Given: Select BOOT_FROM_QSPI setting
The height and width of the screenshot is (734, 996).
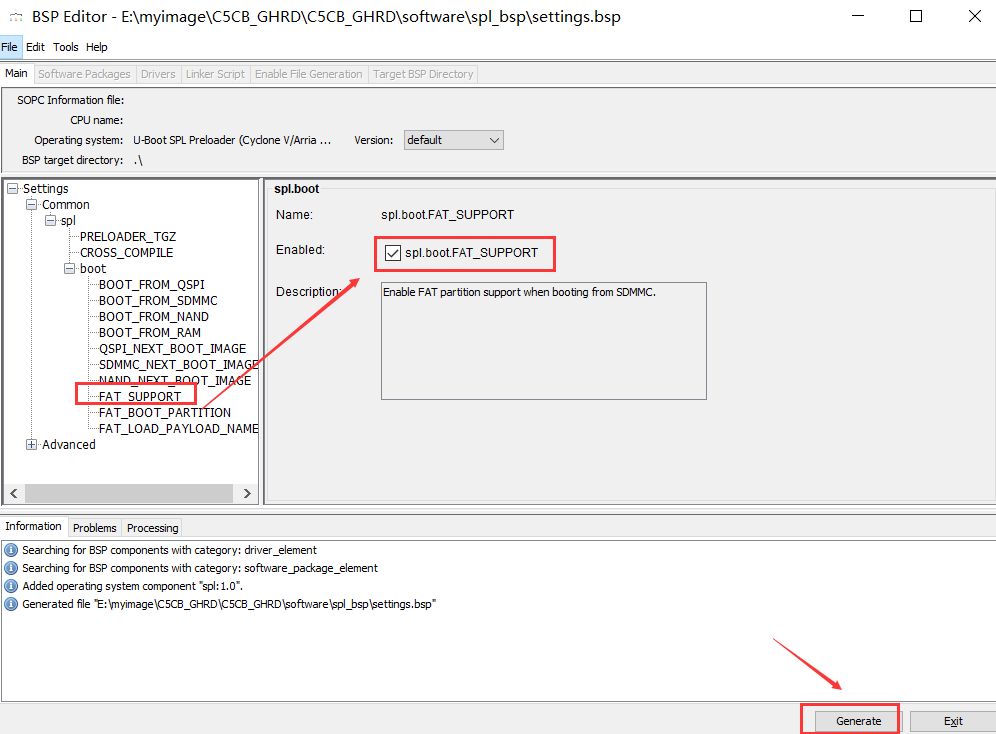Looking at the screenshot, I should (x=152, y=284).
